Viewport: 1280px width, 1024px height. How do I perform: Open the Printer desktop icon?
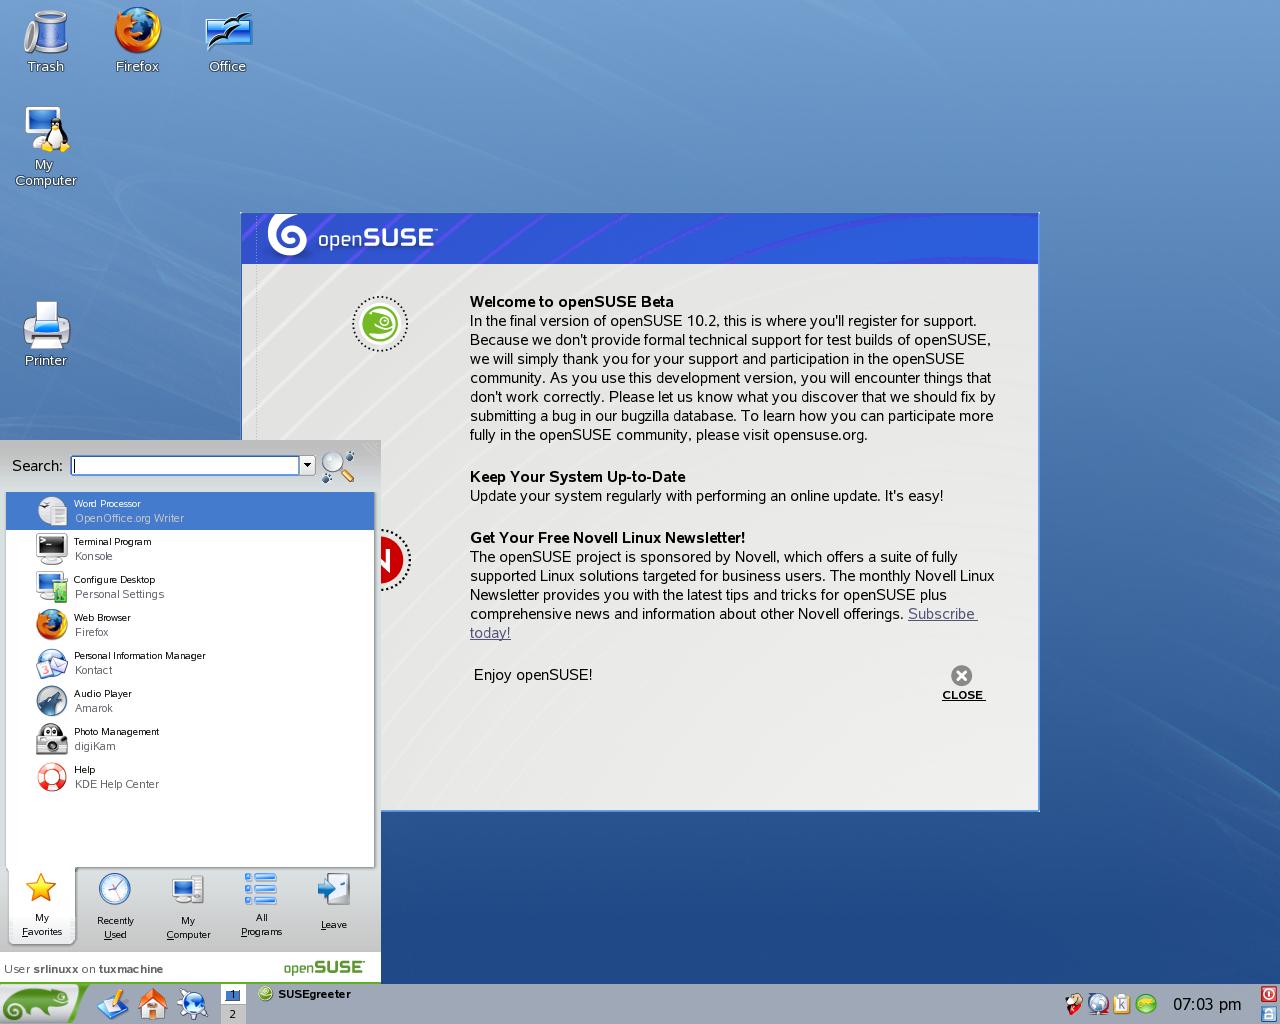(46, 333)
